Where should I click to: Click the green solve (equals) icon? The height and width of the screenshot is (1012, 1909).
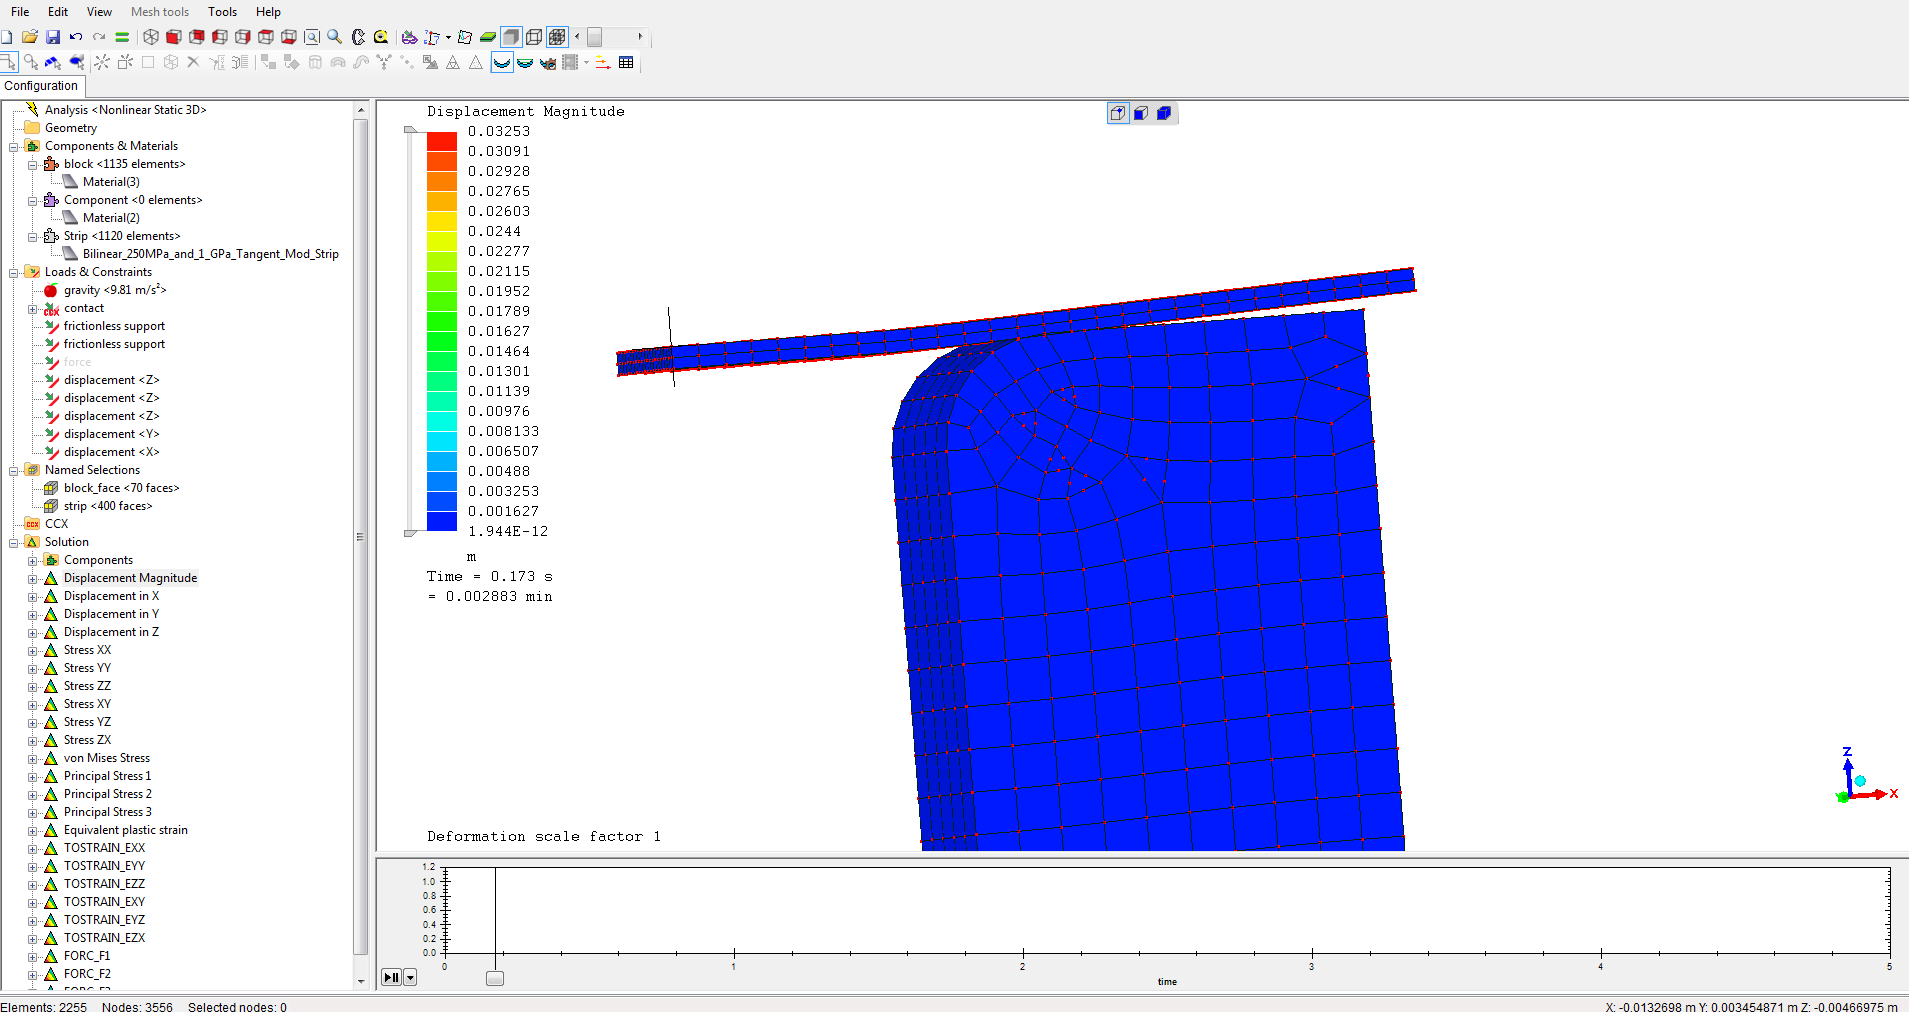pyautogui.click(x=121, y=37)
